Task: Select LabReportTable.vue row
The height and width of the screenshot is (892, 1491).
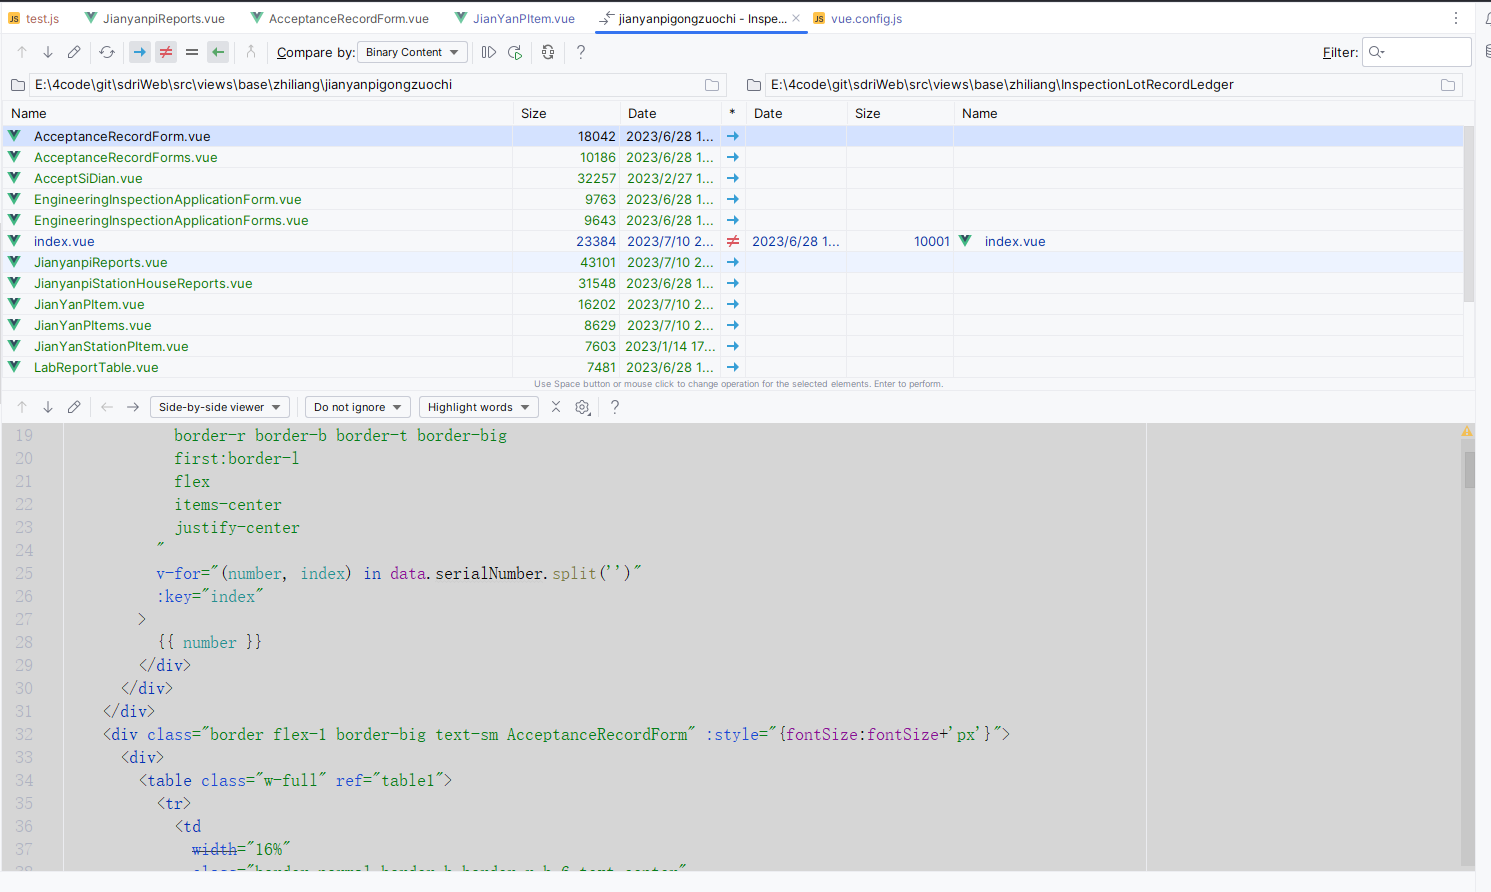Action: click(x=732, y=367)
